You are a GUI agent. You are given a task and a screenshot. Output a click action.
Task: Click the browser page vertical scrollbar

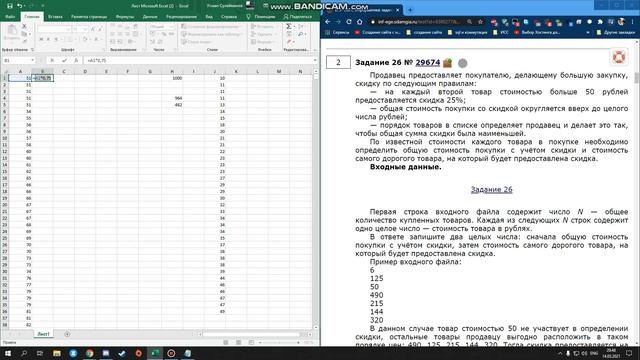tap(637, 78)
